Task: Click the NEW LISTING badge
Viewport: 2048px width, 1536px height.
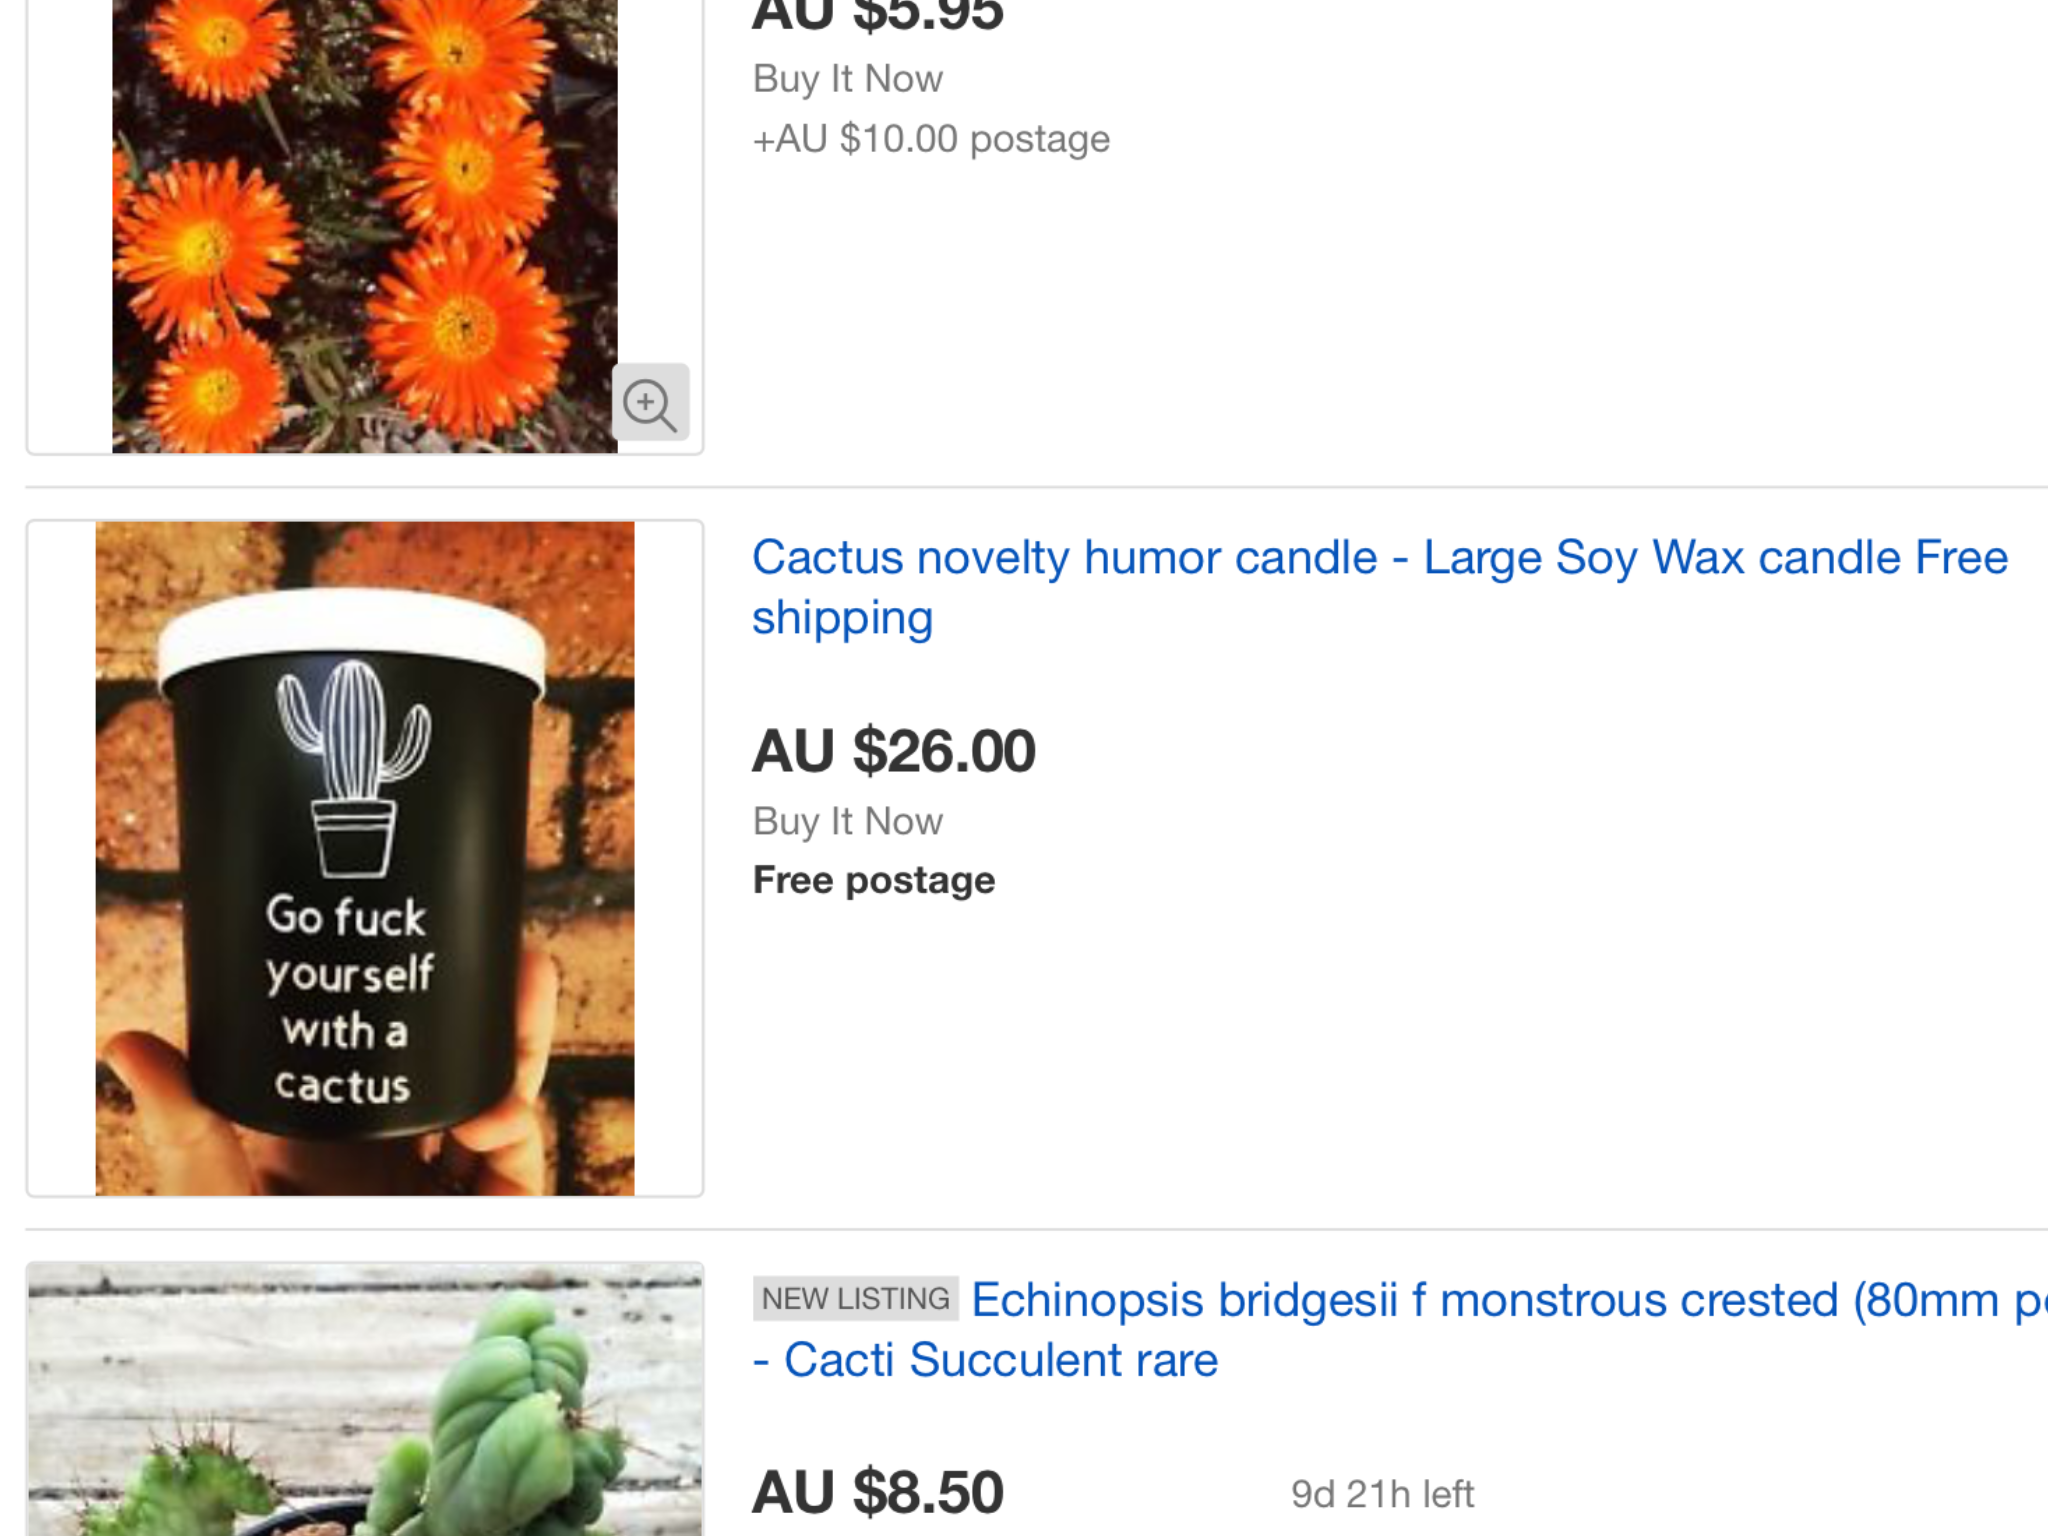Action: pyautogui.click(x=855, y=1298)
